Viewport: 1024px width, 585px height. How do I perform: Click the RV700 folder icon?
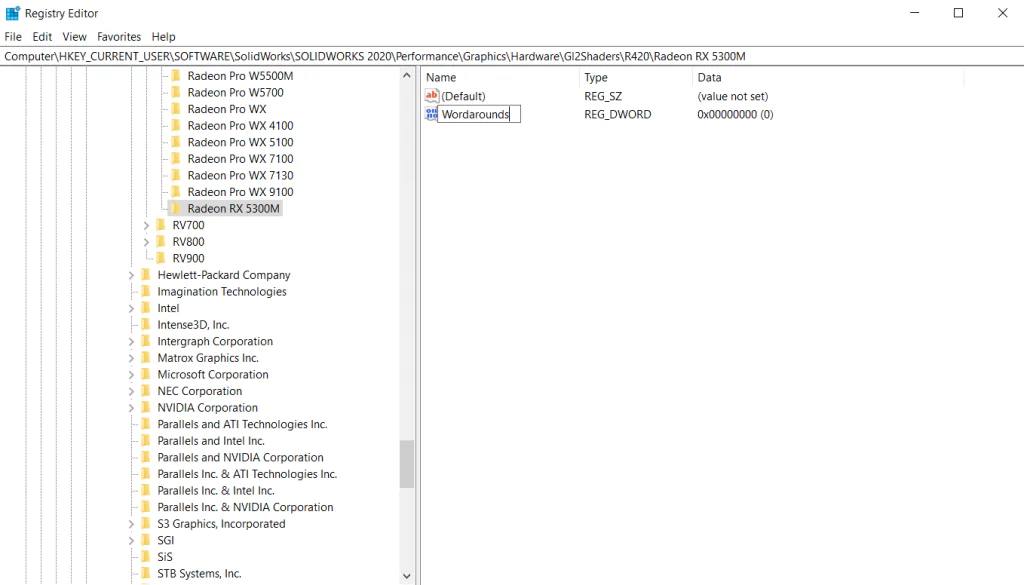pos(161,225)
